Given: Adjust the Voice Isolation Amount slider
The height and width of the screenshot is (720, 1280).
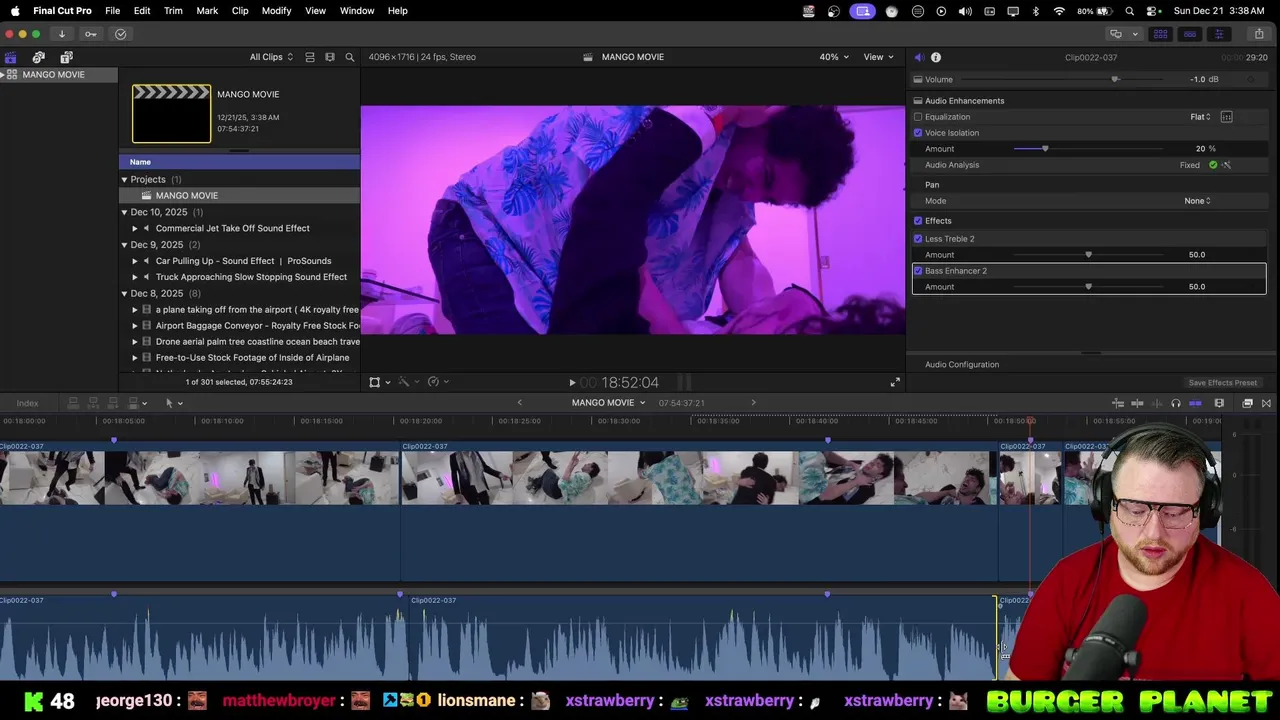Looking at the screenshot, I should point(1045,149).
